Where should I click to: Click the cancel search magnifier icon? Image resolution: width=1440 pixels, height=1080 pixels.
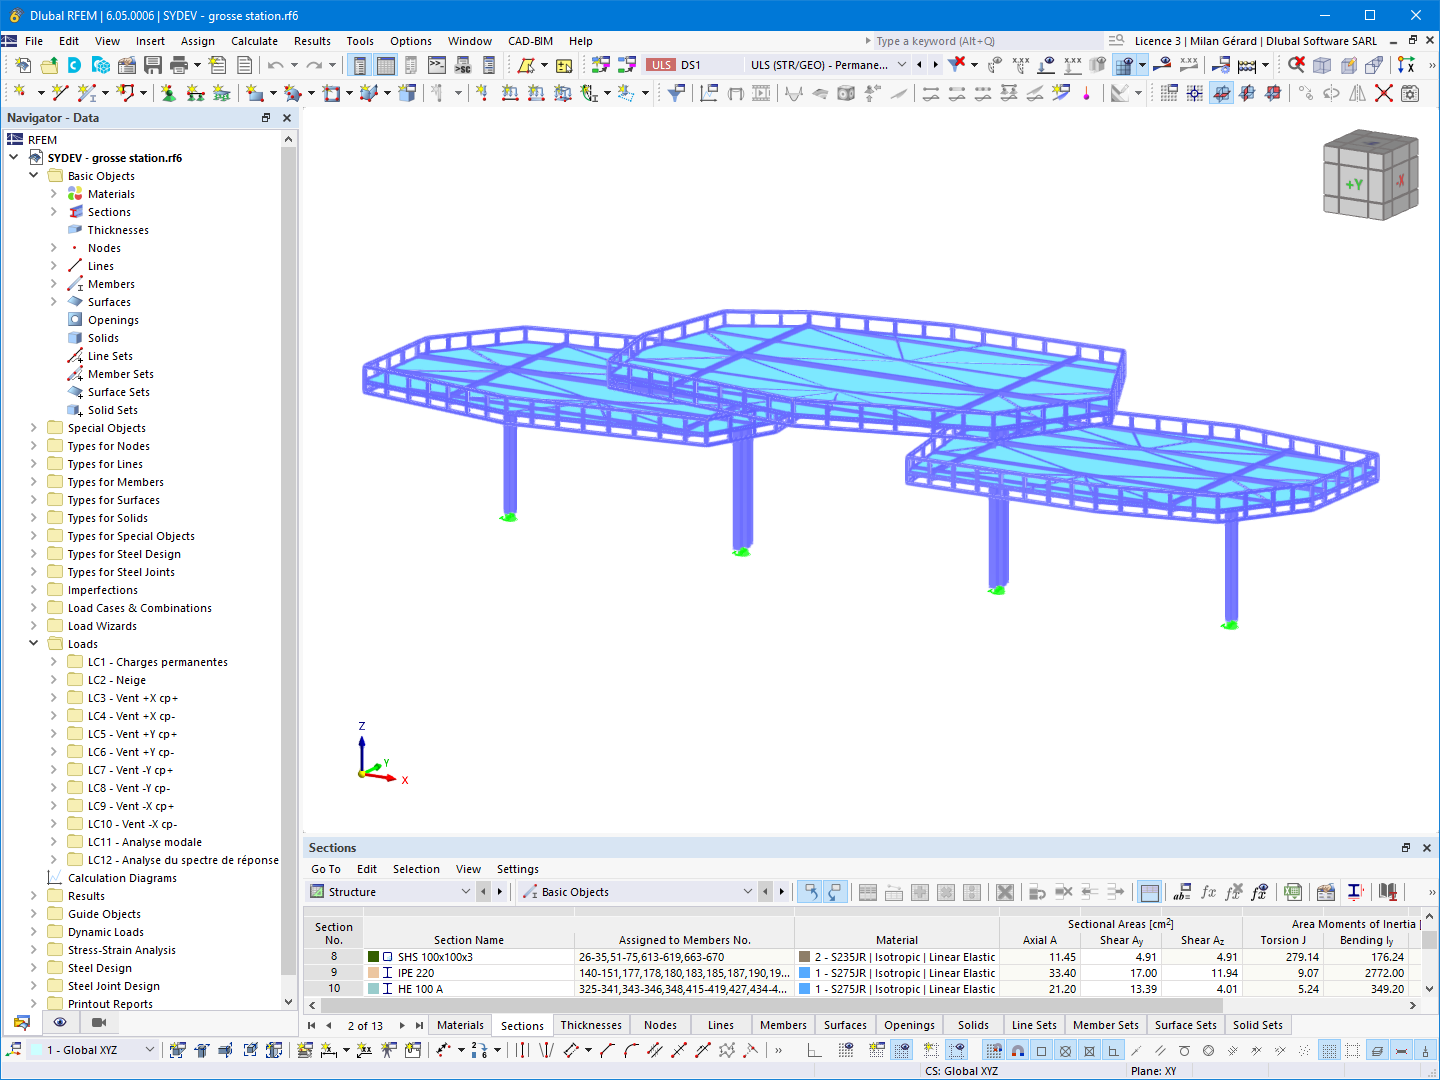tap(1296, 65)
